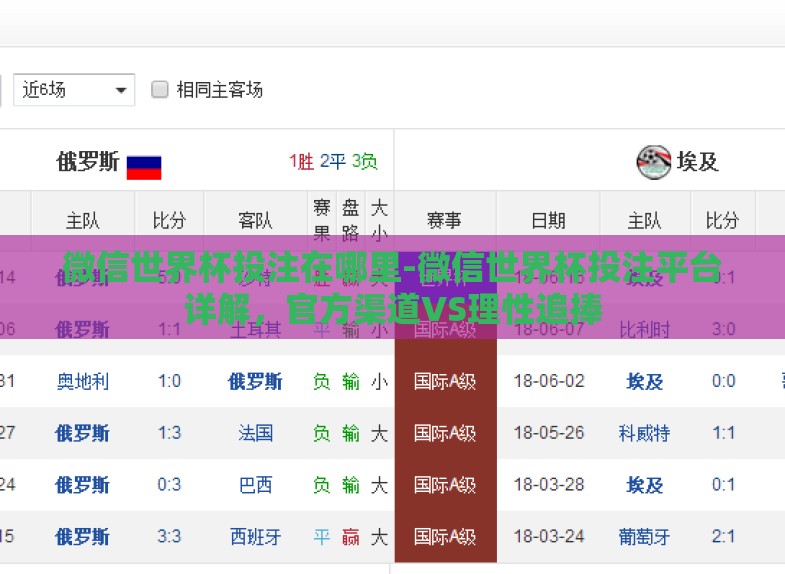Click the 平 result in 西班牙 row
785x574 pixels.
point(321,537)
